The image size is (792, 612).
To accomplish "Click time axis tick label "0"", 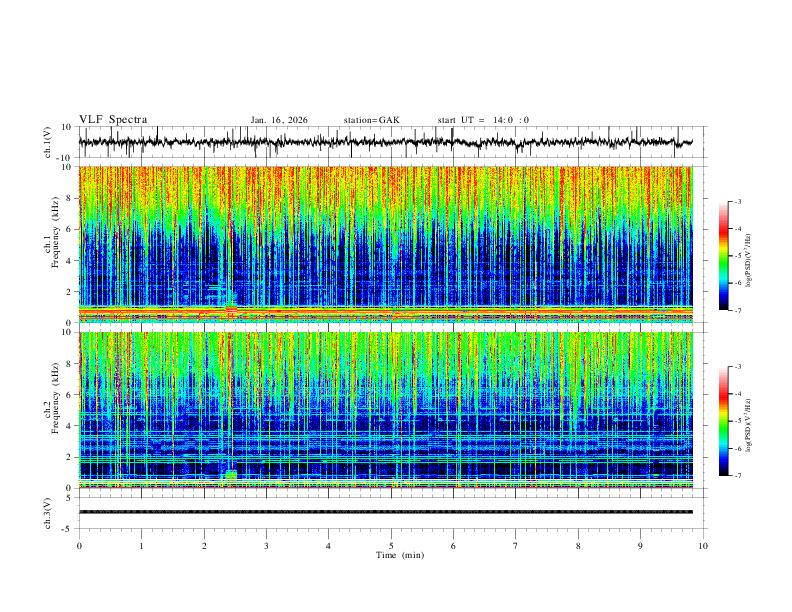I will click(x=79, y=546).
